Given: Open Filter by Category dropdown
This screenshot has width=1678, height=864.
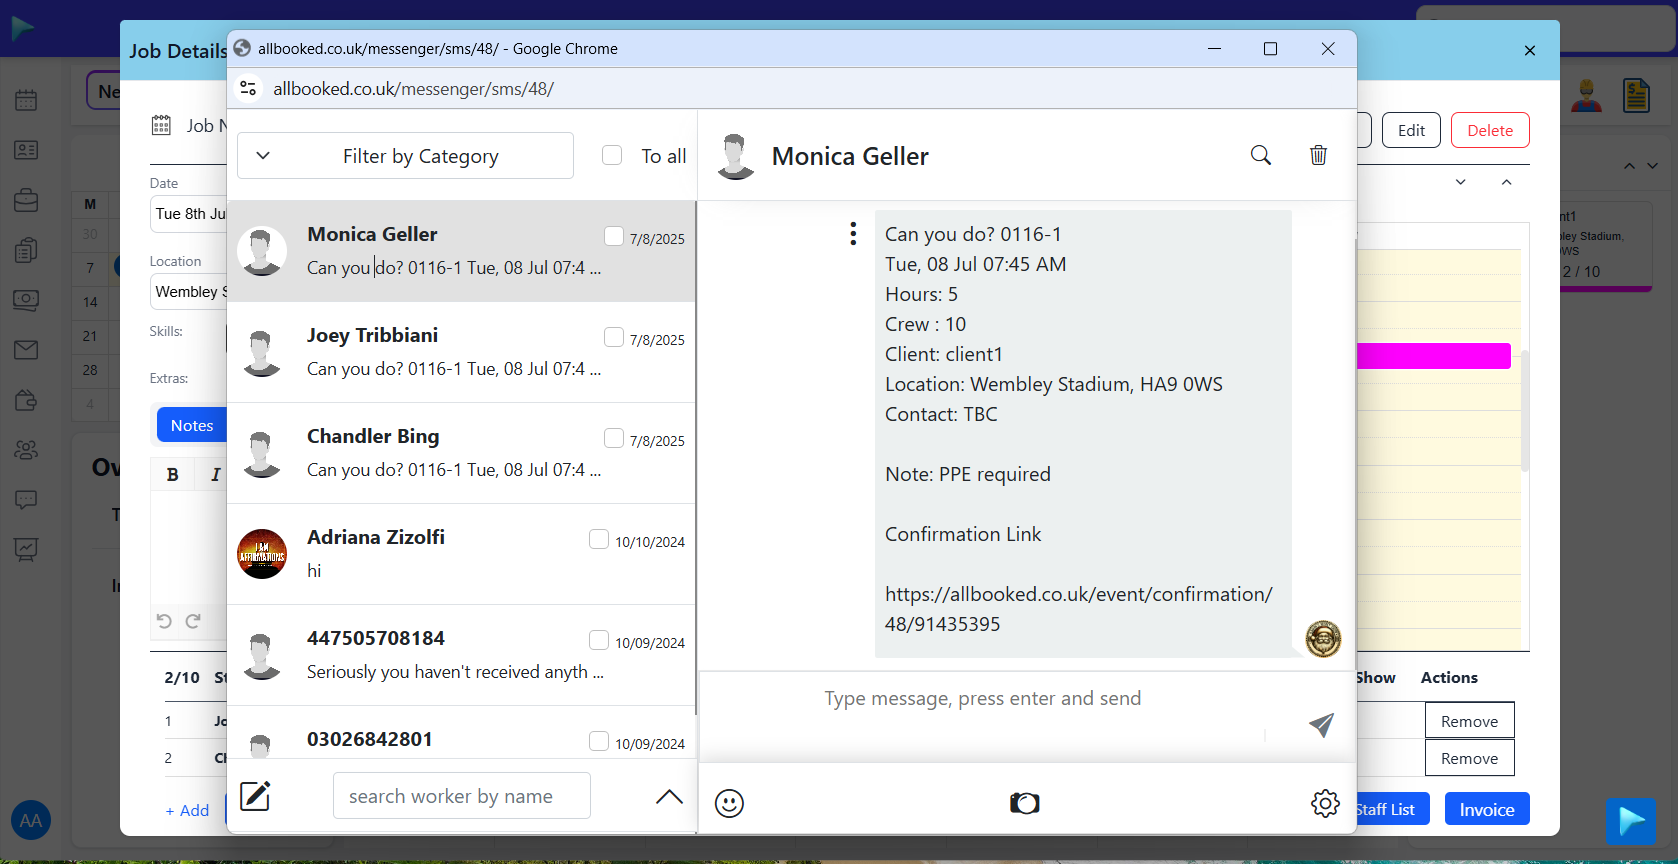Looking at the screenshot, I should (x=405, y=156).
